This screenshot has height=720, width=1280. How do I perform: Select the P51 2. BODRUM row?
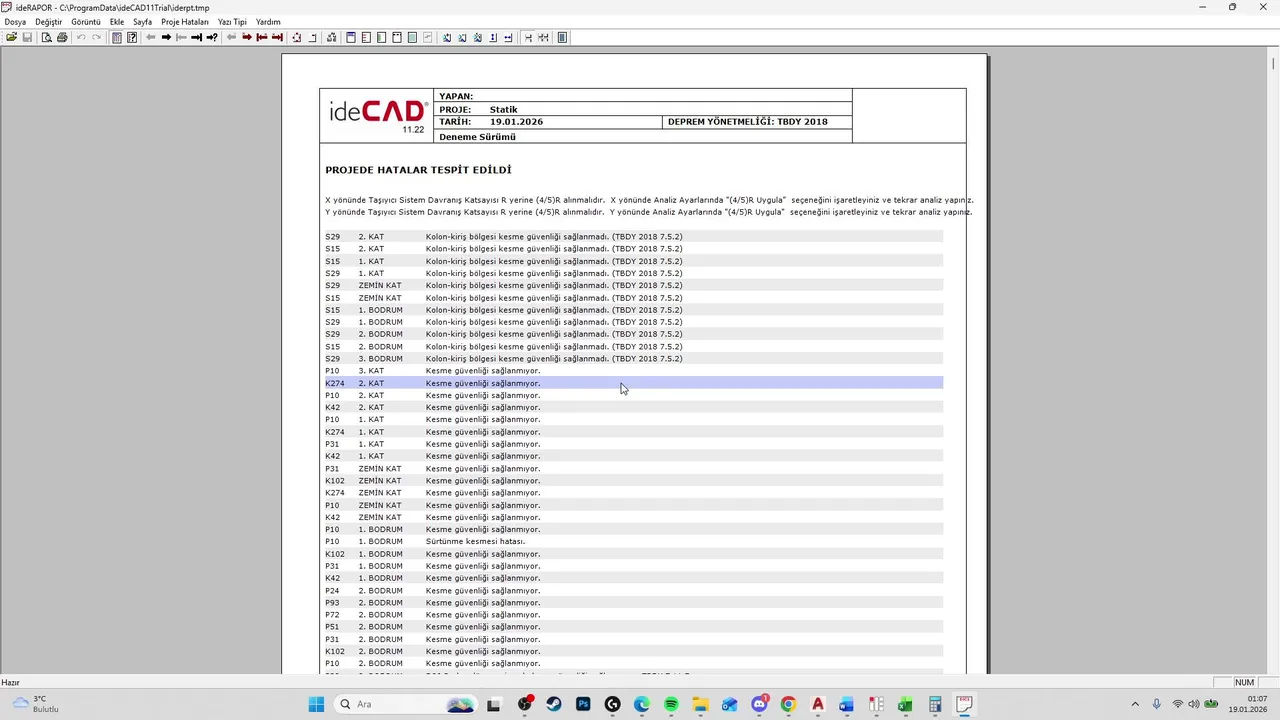[x=633, y=627]
